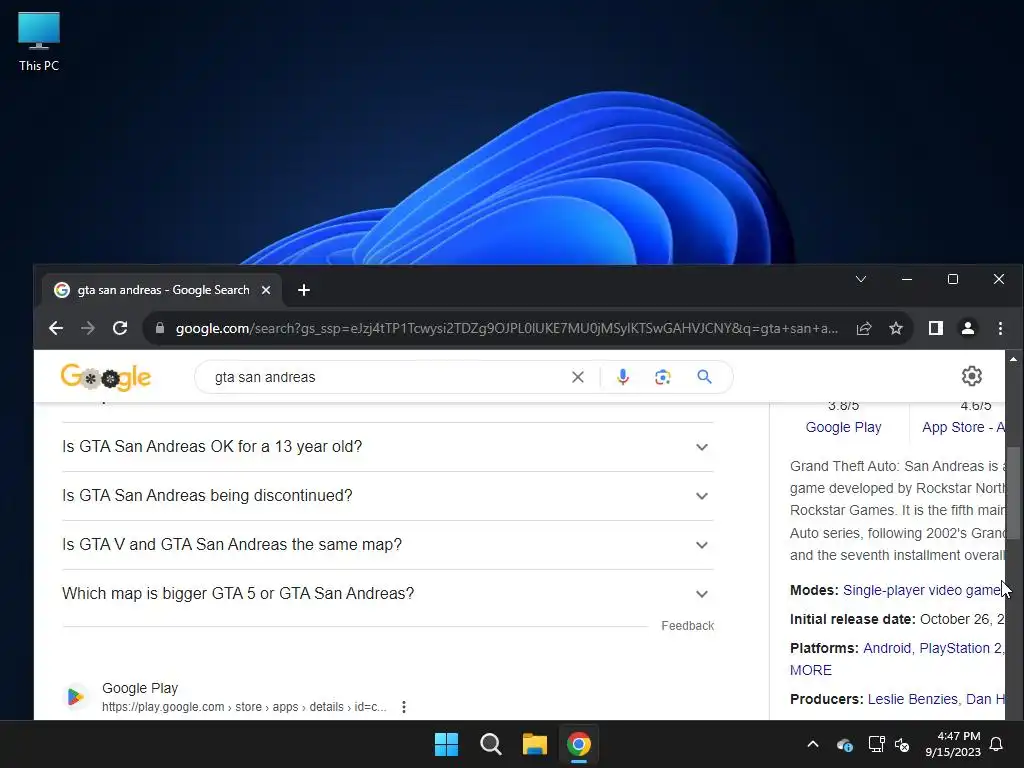Clear the search box with the X

point(578,377)
